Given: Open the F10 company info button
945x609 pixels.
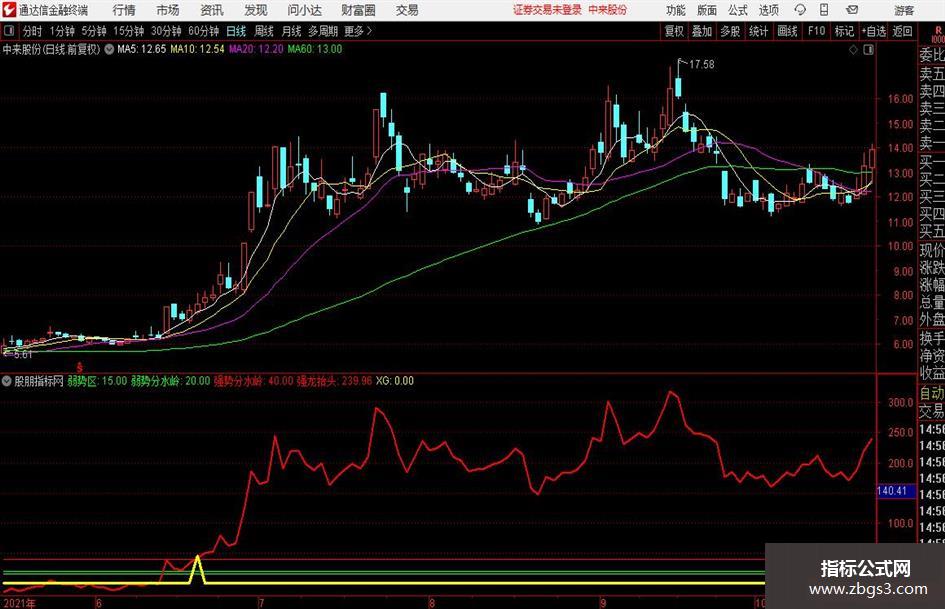Looking at the screenshot, I should pyautogui.click(x=816, y=31).
